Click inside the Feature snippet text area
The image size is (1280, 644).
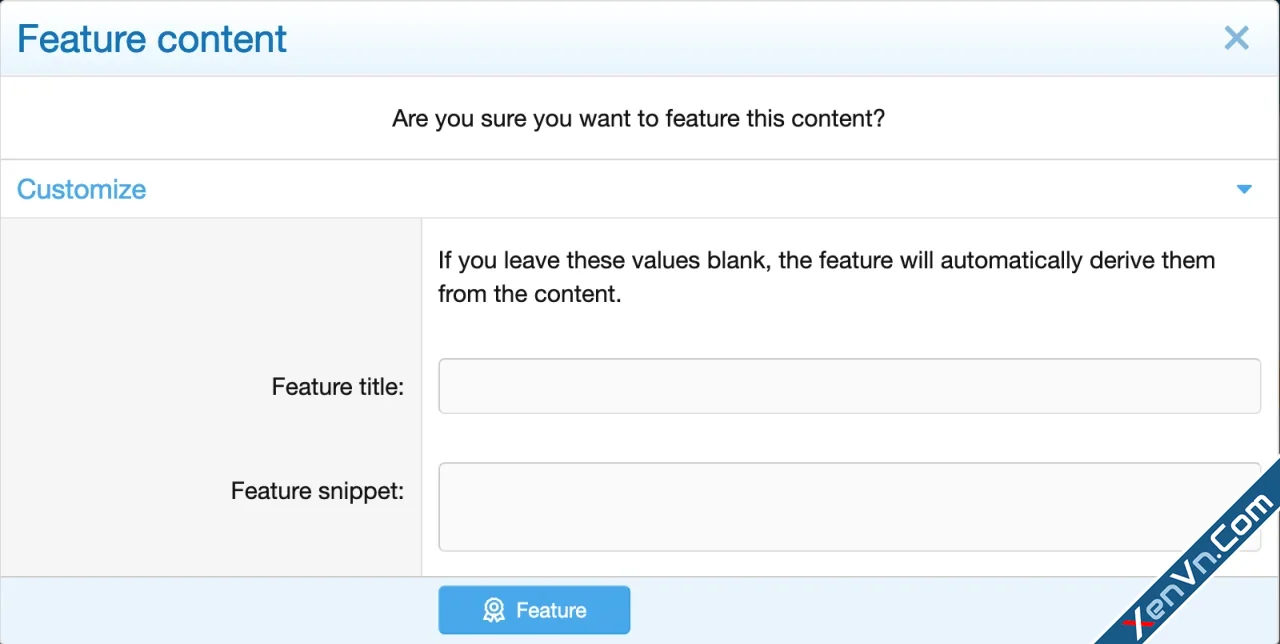click(849, 505)
